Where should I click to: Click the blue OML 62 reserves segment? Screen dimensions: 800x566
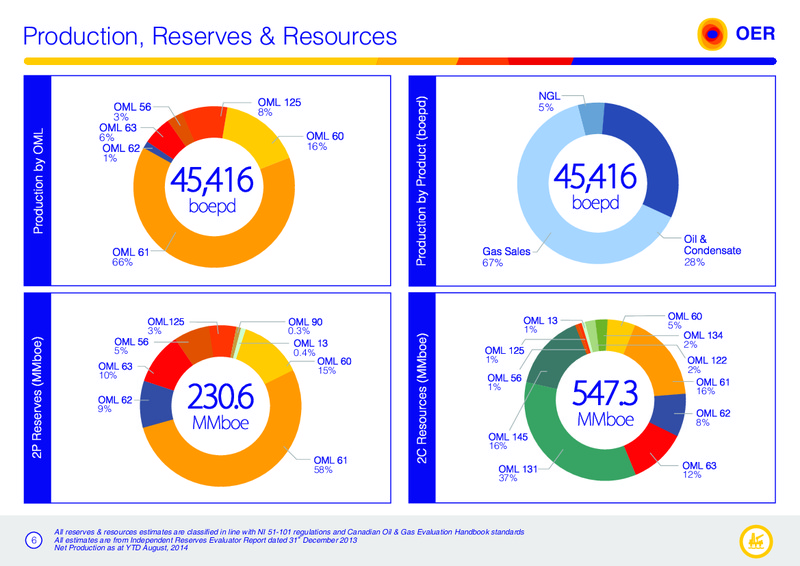pyautogui.click(x=156, y=404)
